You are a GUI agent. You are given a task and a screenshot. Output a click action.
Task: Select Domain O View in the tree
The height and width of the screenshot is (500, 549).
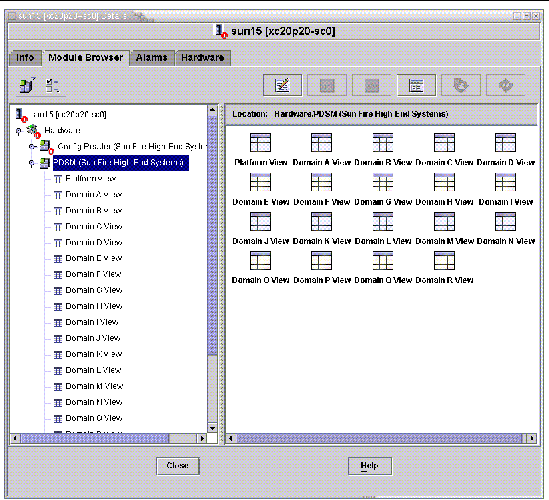click(94, 418)
